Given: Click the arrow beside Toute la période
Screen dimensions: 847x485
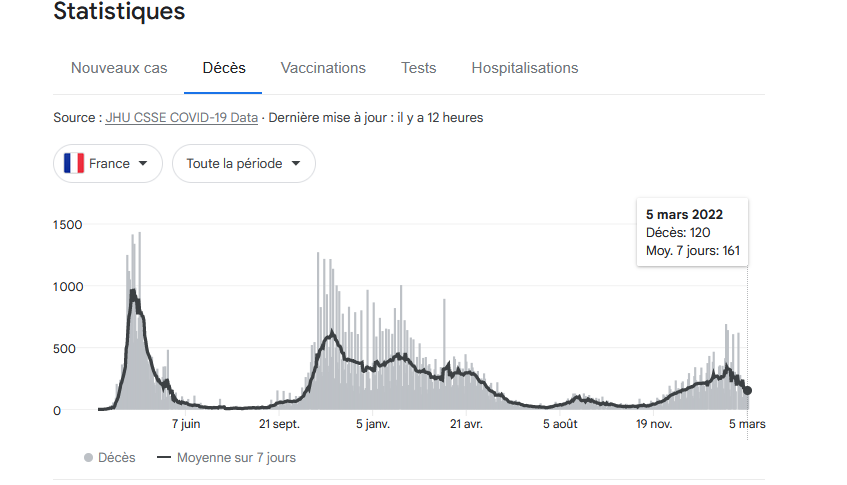Looking at the screenshot, I should [296, 164].
